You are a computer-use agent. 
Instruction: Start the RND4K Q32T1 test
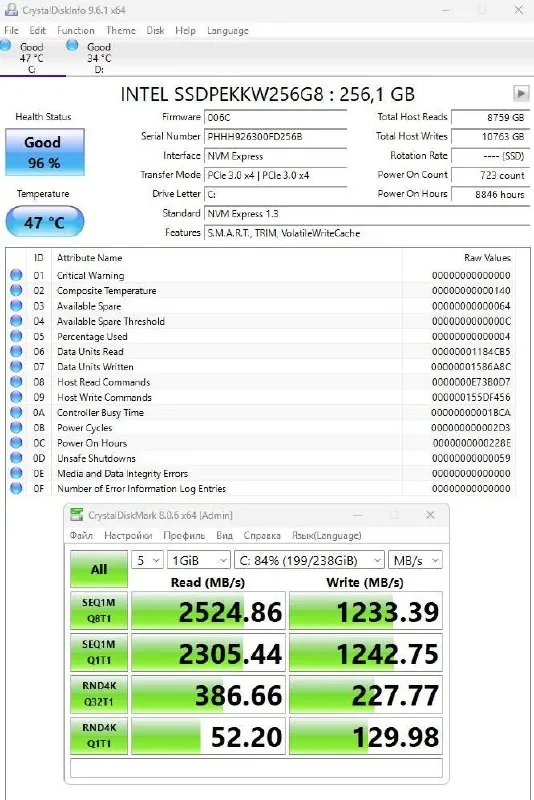click(x=99, y=694)
